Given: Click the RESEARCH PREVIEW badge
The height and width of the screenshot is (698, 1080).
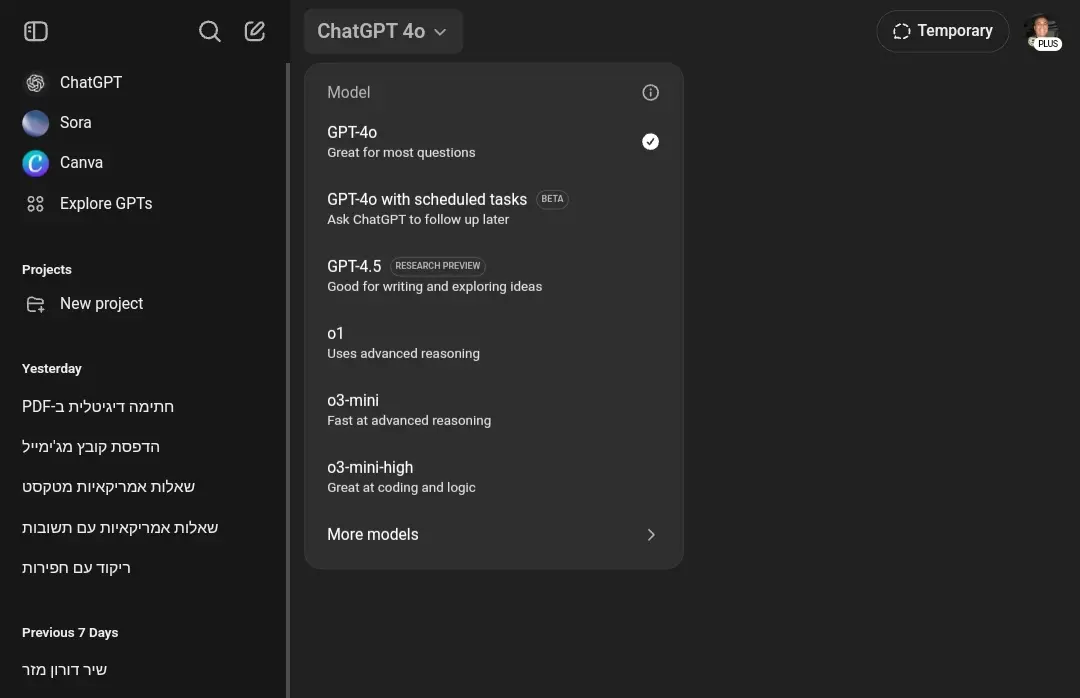Looking at the screenshot, I should [437, 266].
